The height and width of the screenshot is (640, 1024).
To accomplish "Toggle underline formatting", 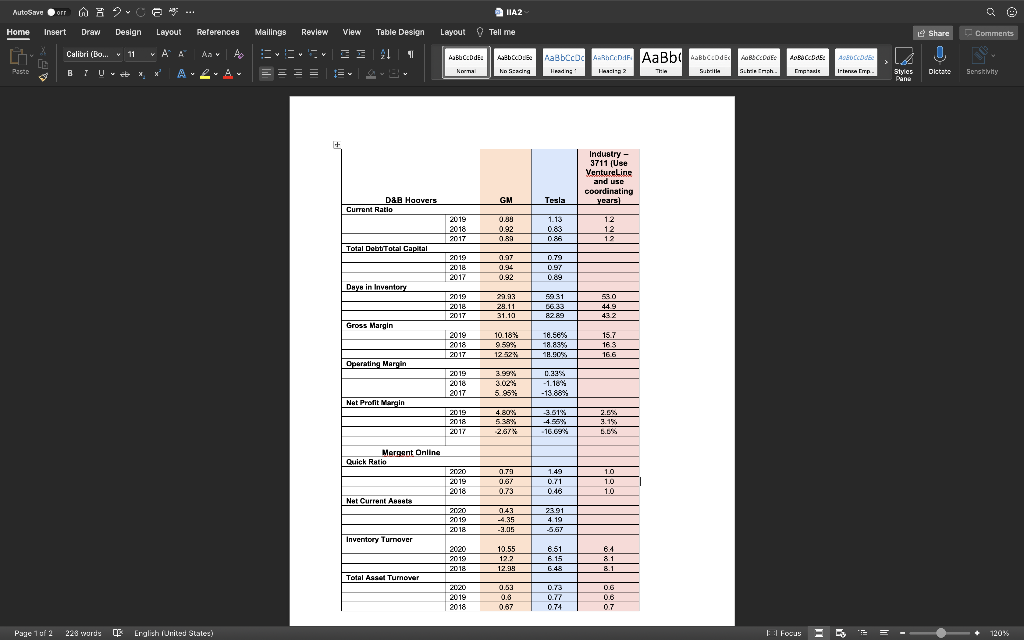I will click(x=101, y=74).
